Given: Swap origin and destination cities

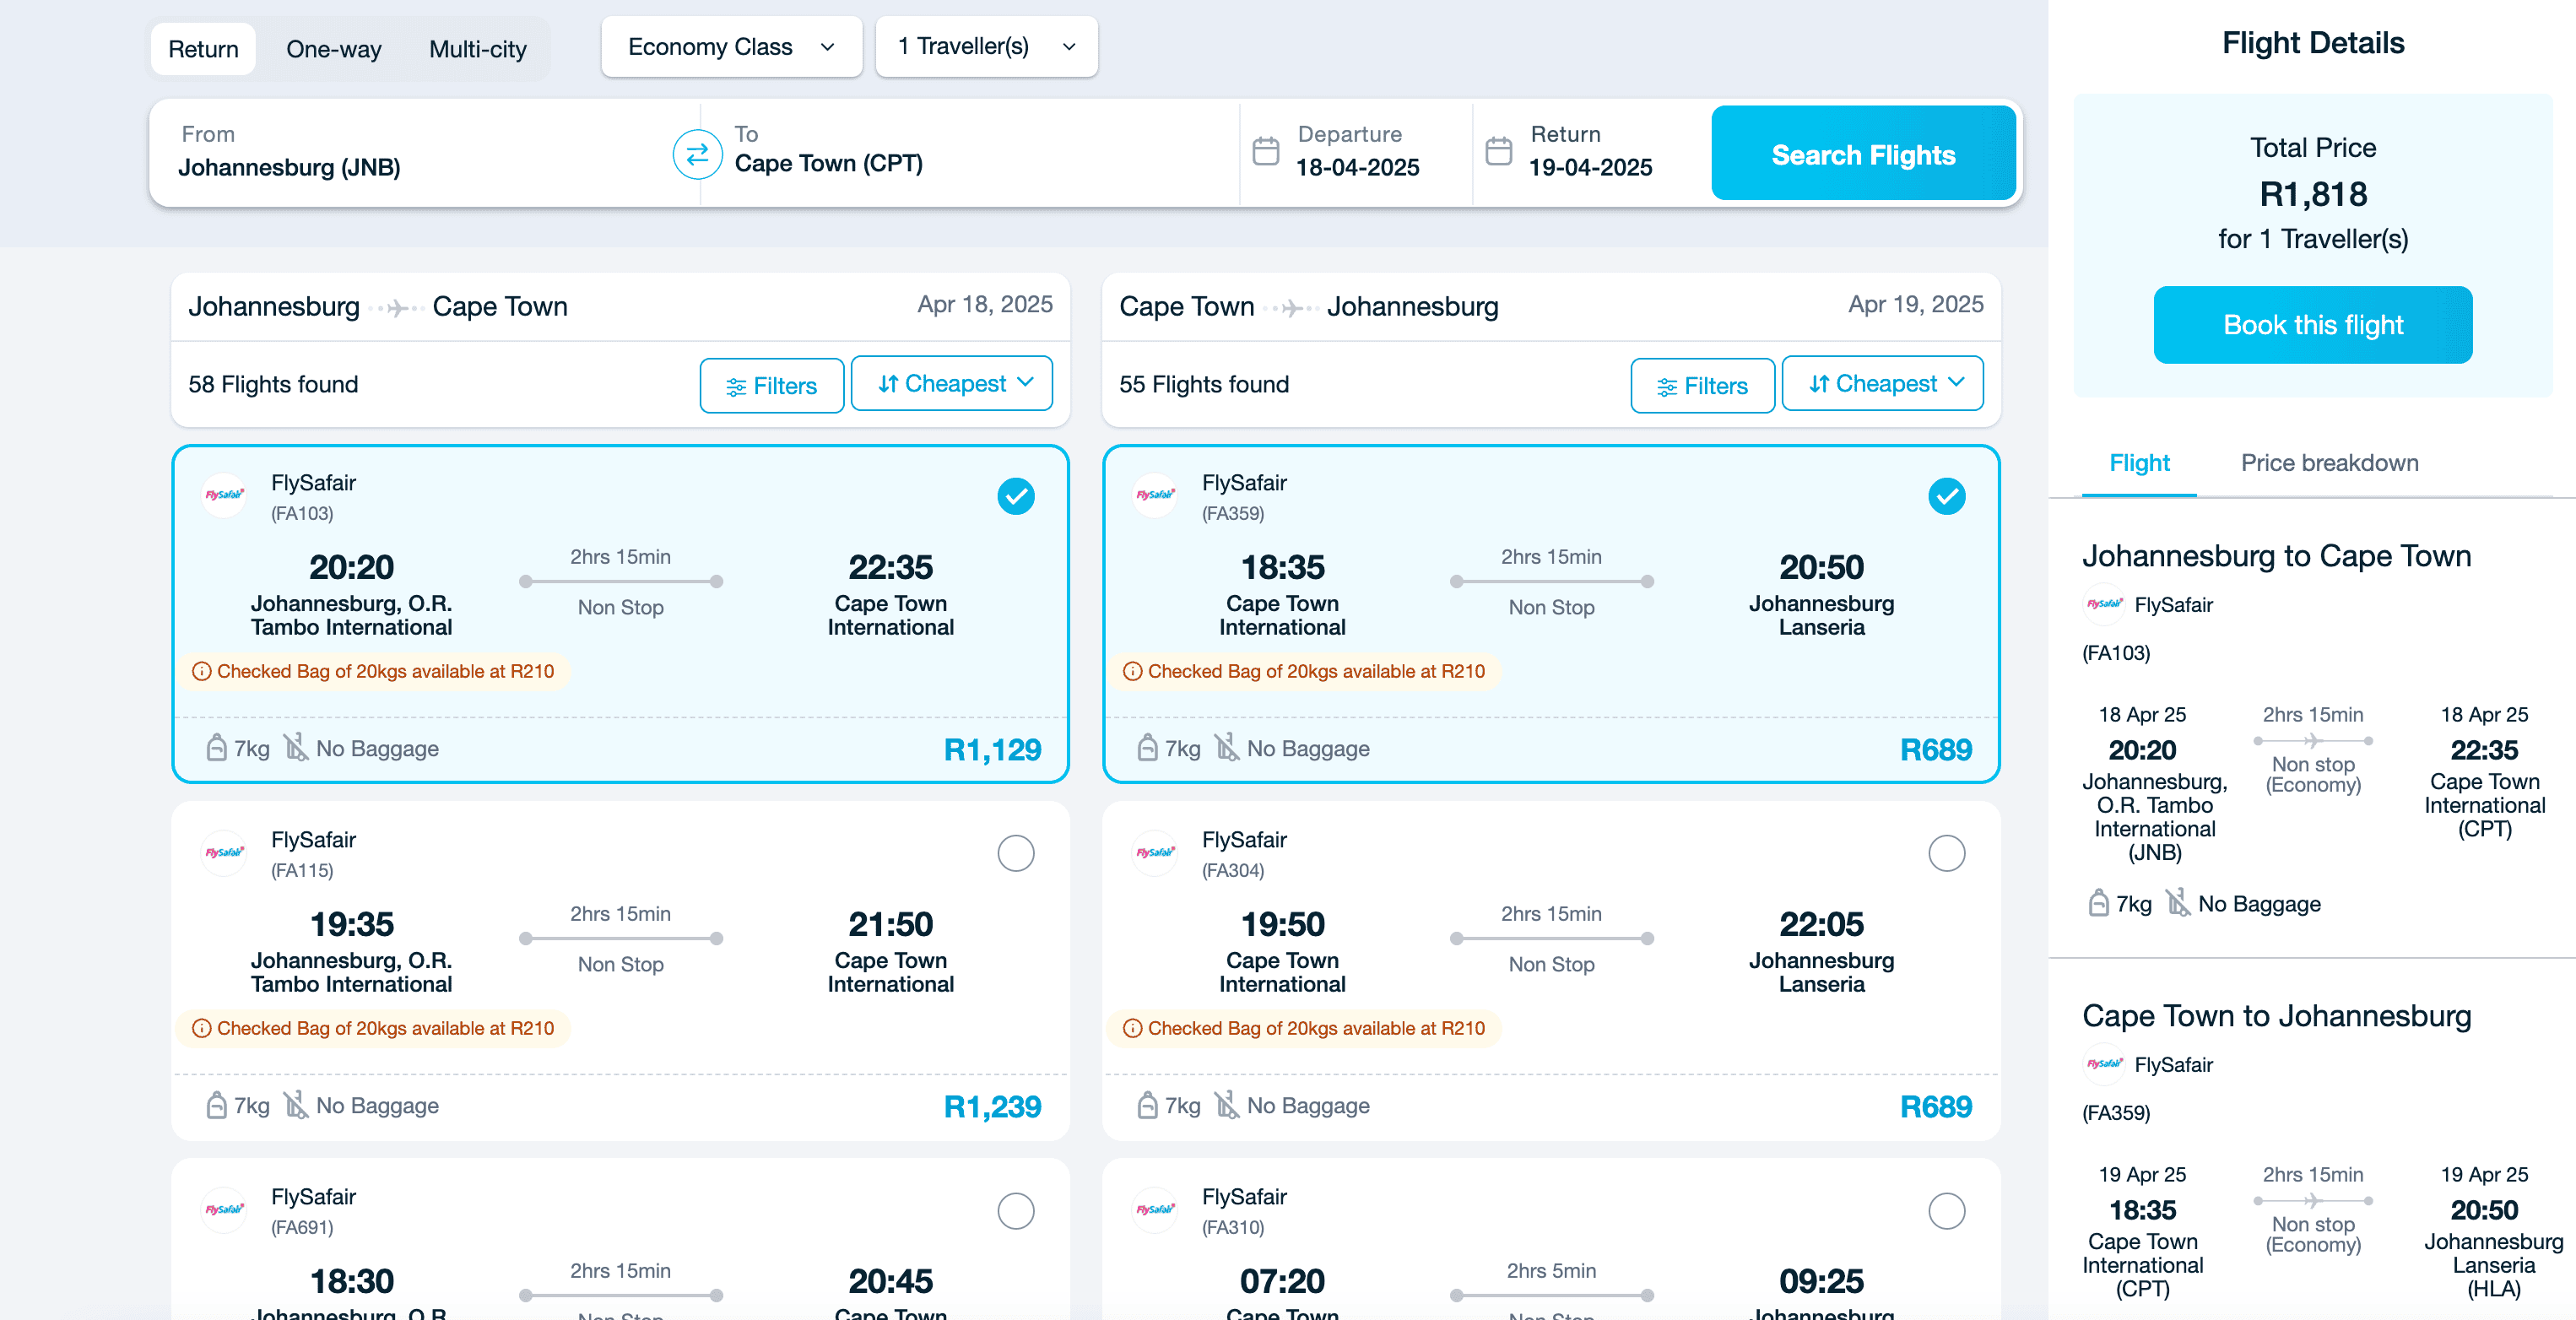Looking at the screenshot, I should point(697,155).
